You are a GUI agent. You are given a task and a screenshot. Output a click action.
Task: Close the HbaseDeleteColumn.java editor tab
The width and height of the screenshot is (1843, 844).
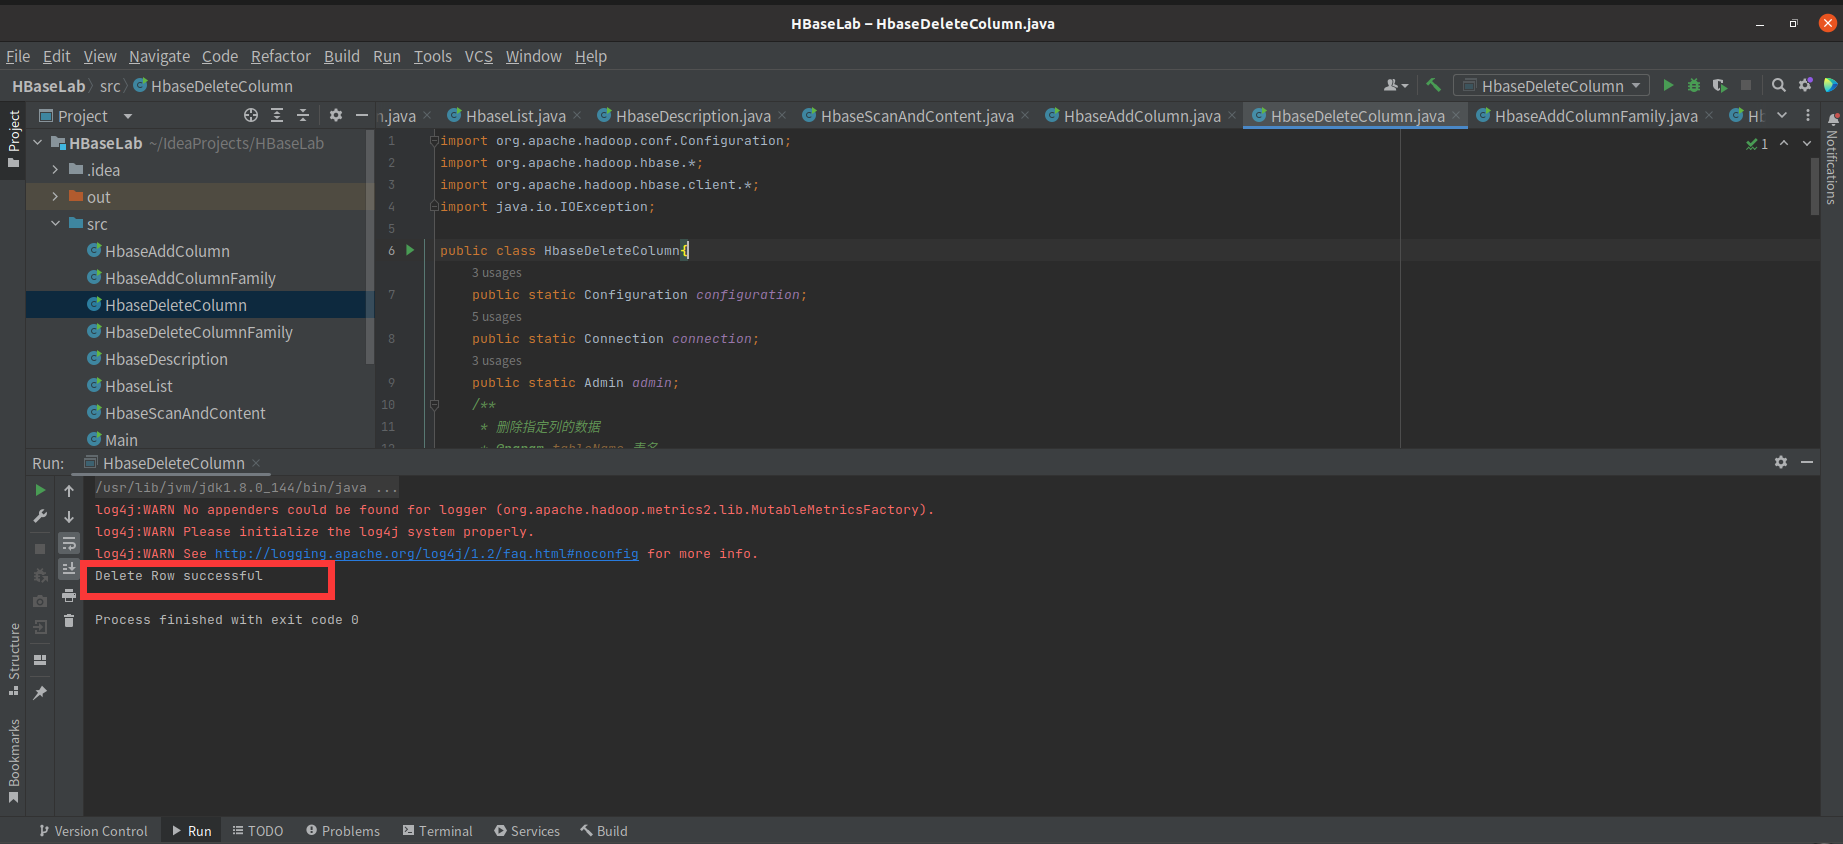coord(1456,116)
